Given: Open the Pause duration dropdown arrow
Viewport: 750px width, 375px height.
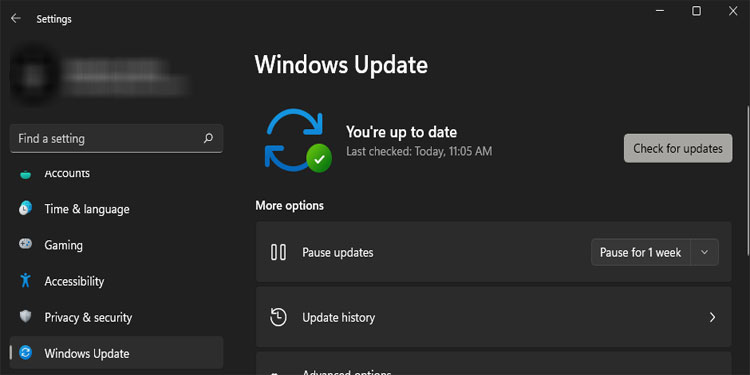Looking at the screenshot, I should coord(704,252).
